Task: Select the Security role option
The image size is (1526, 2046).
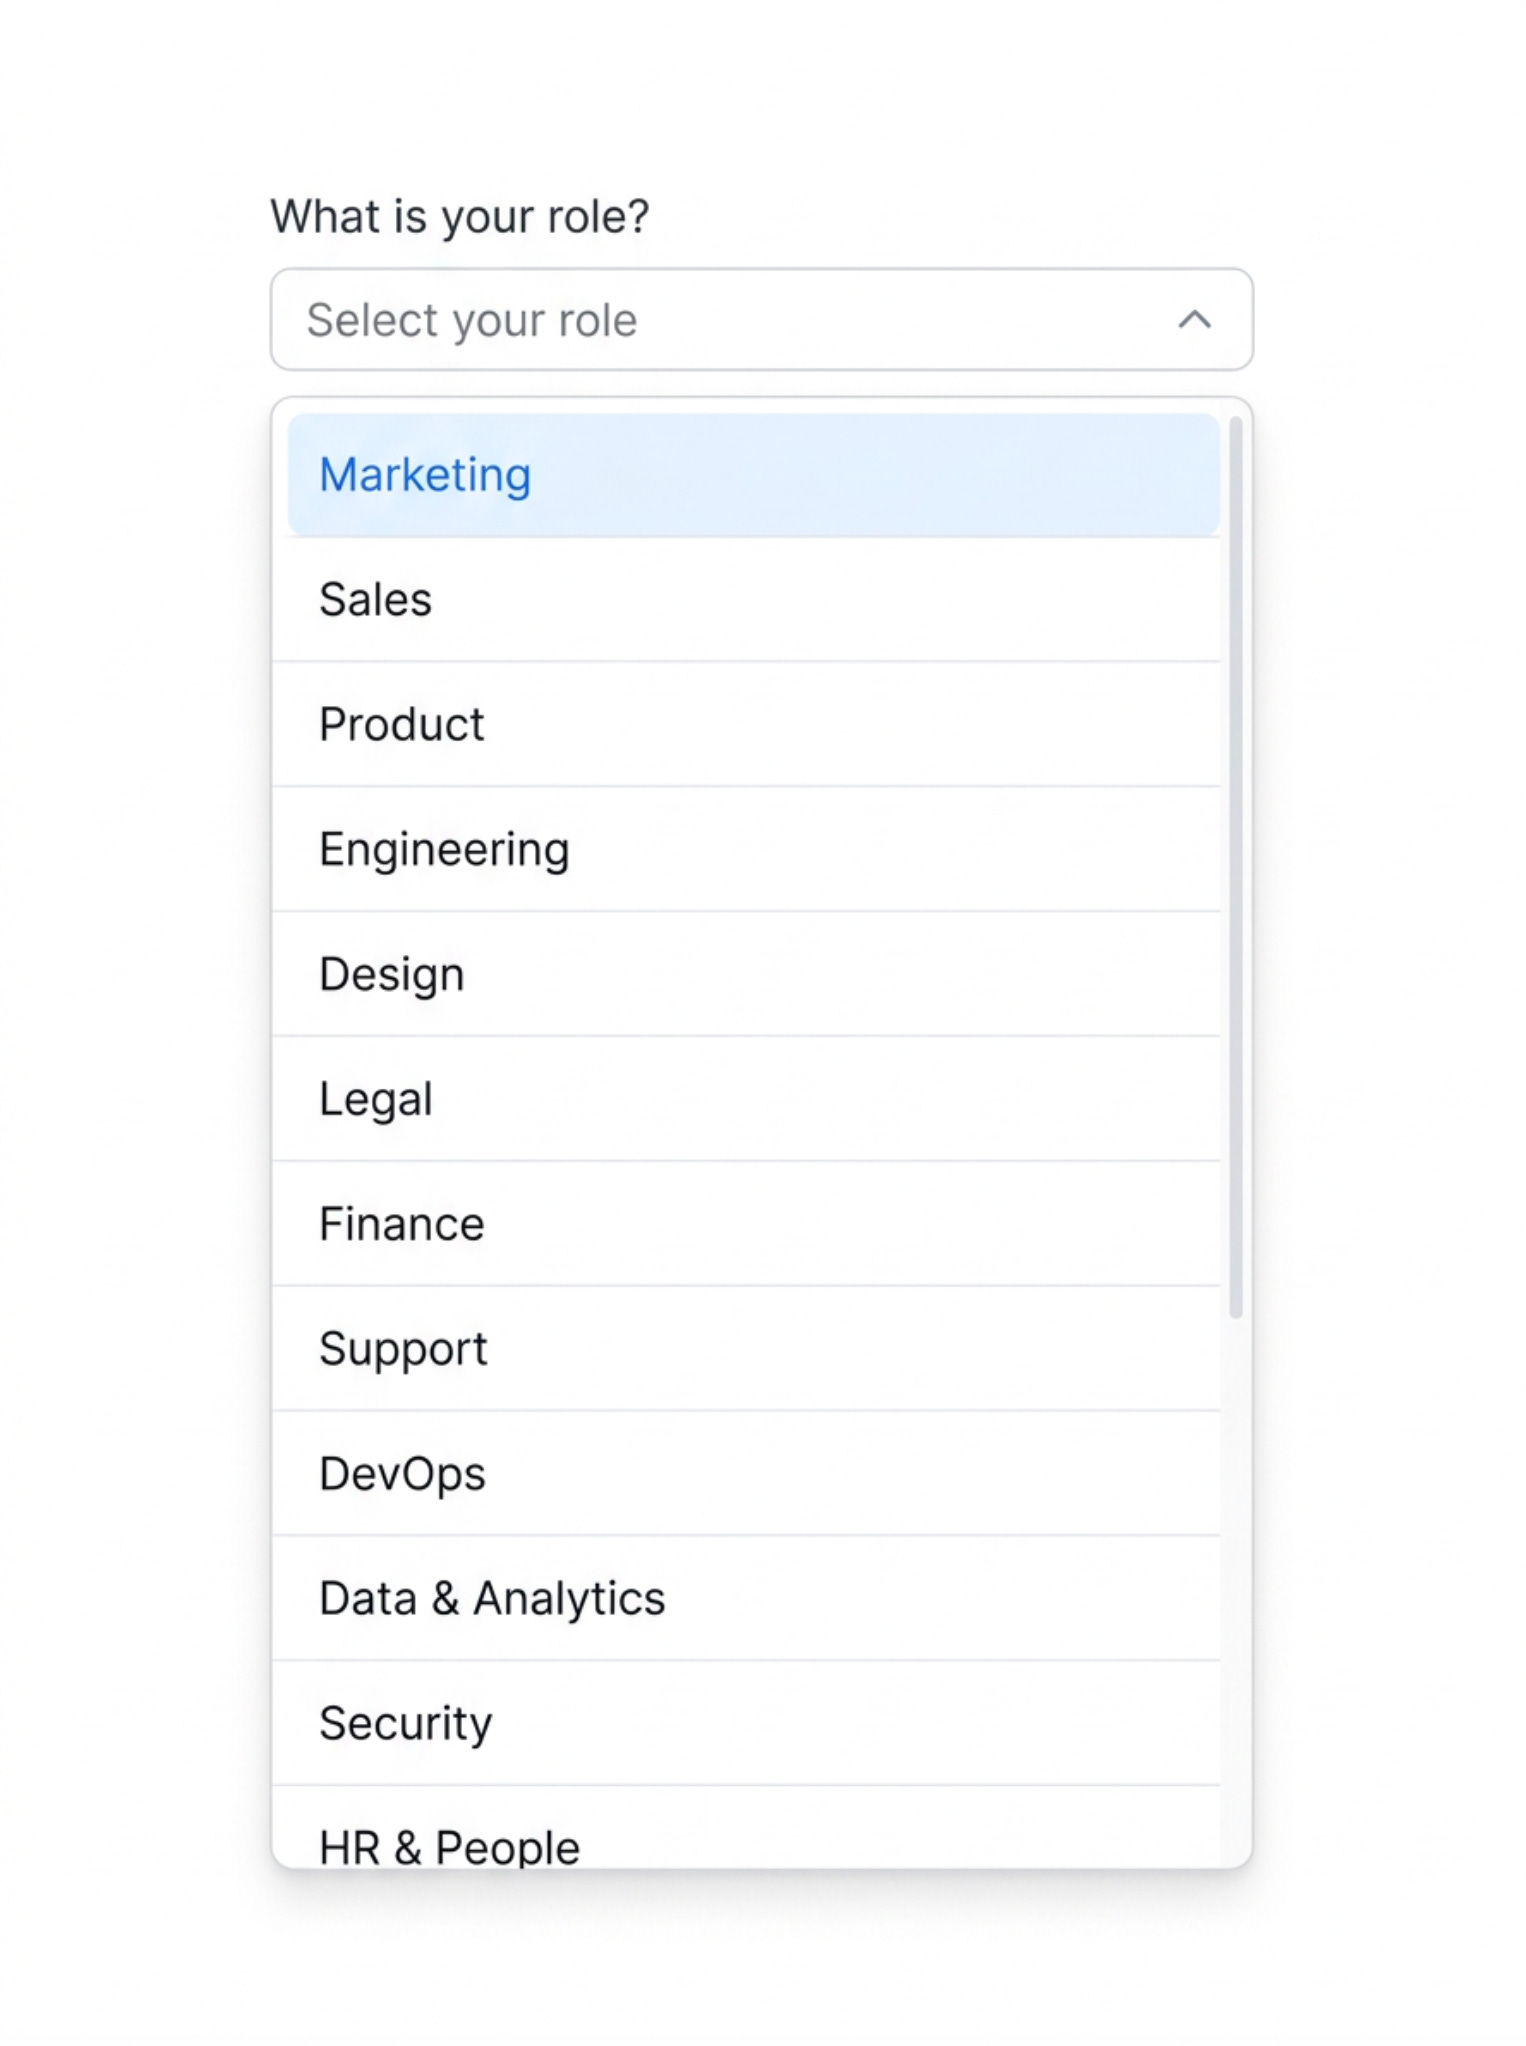Action: click(746, 1723)
